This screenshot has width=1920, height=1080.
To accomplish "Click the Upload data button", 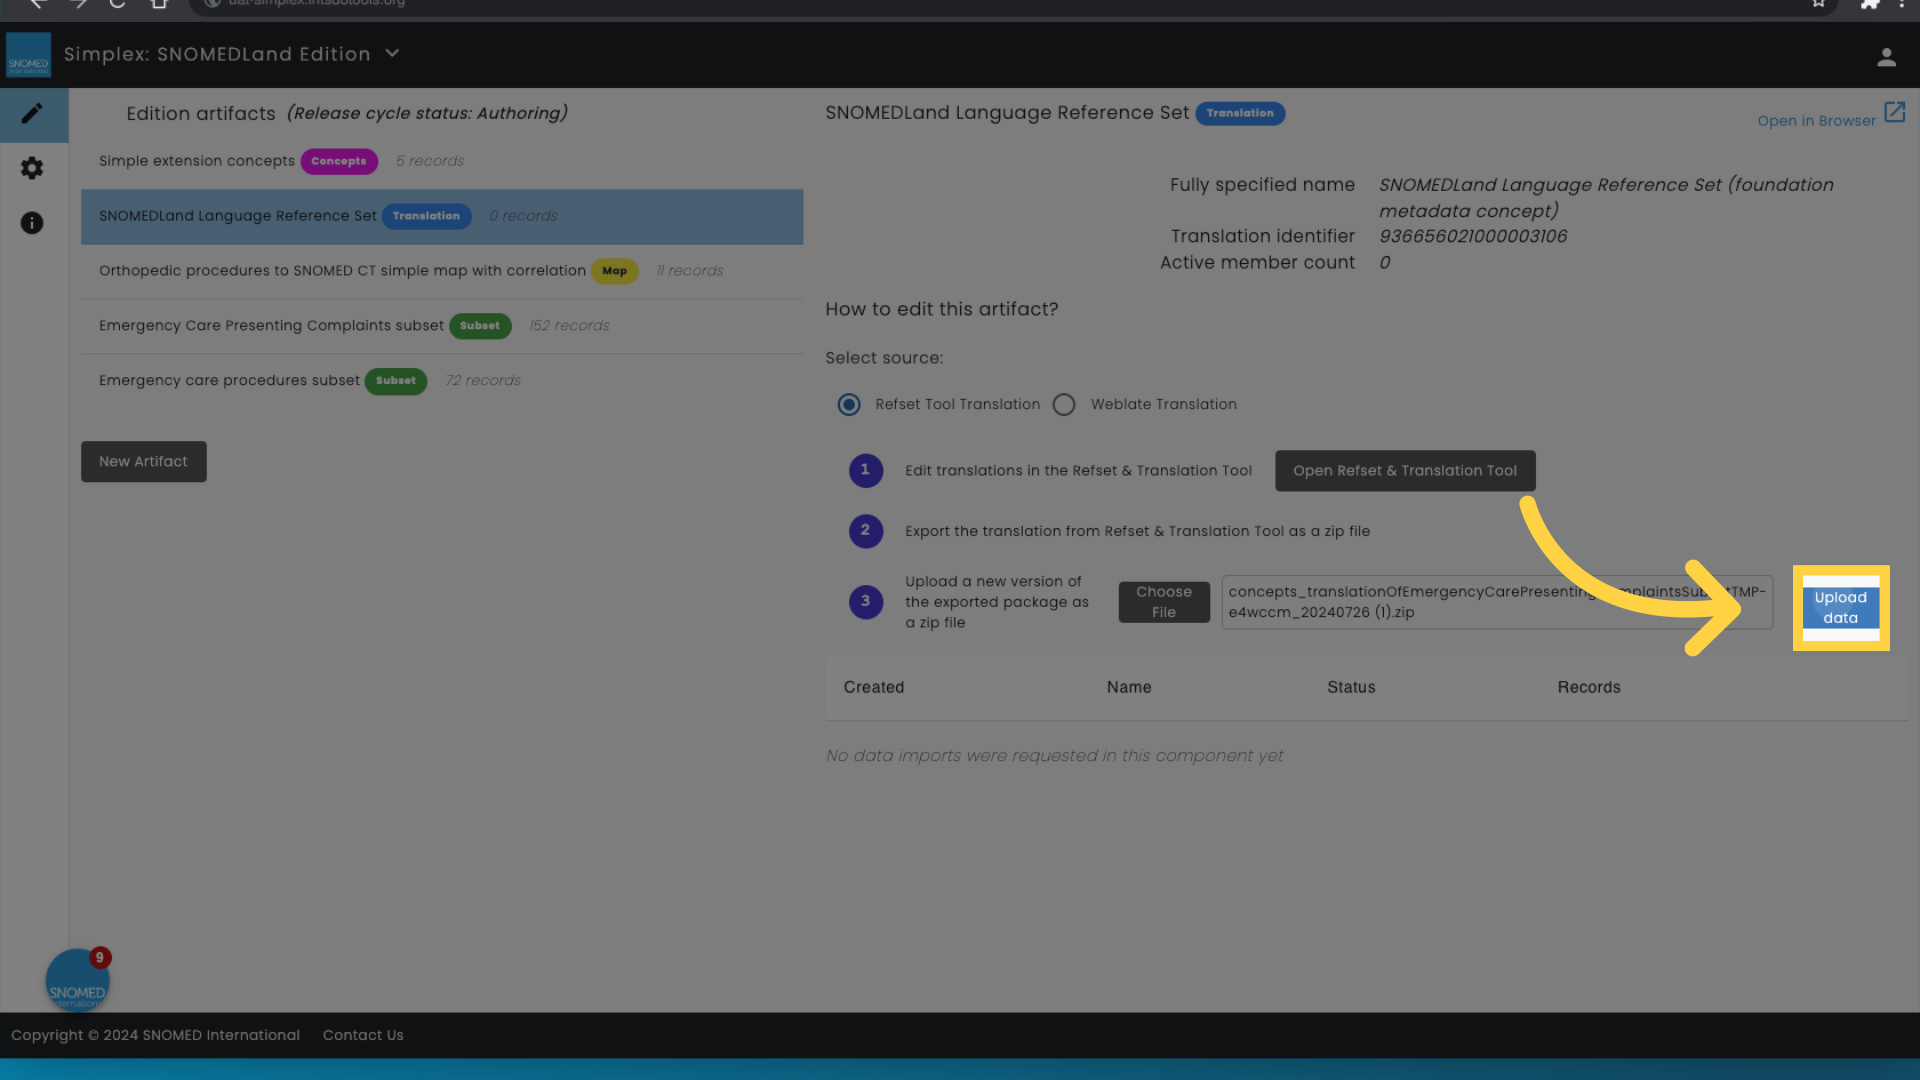I will 1841,607.
